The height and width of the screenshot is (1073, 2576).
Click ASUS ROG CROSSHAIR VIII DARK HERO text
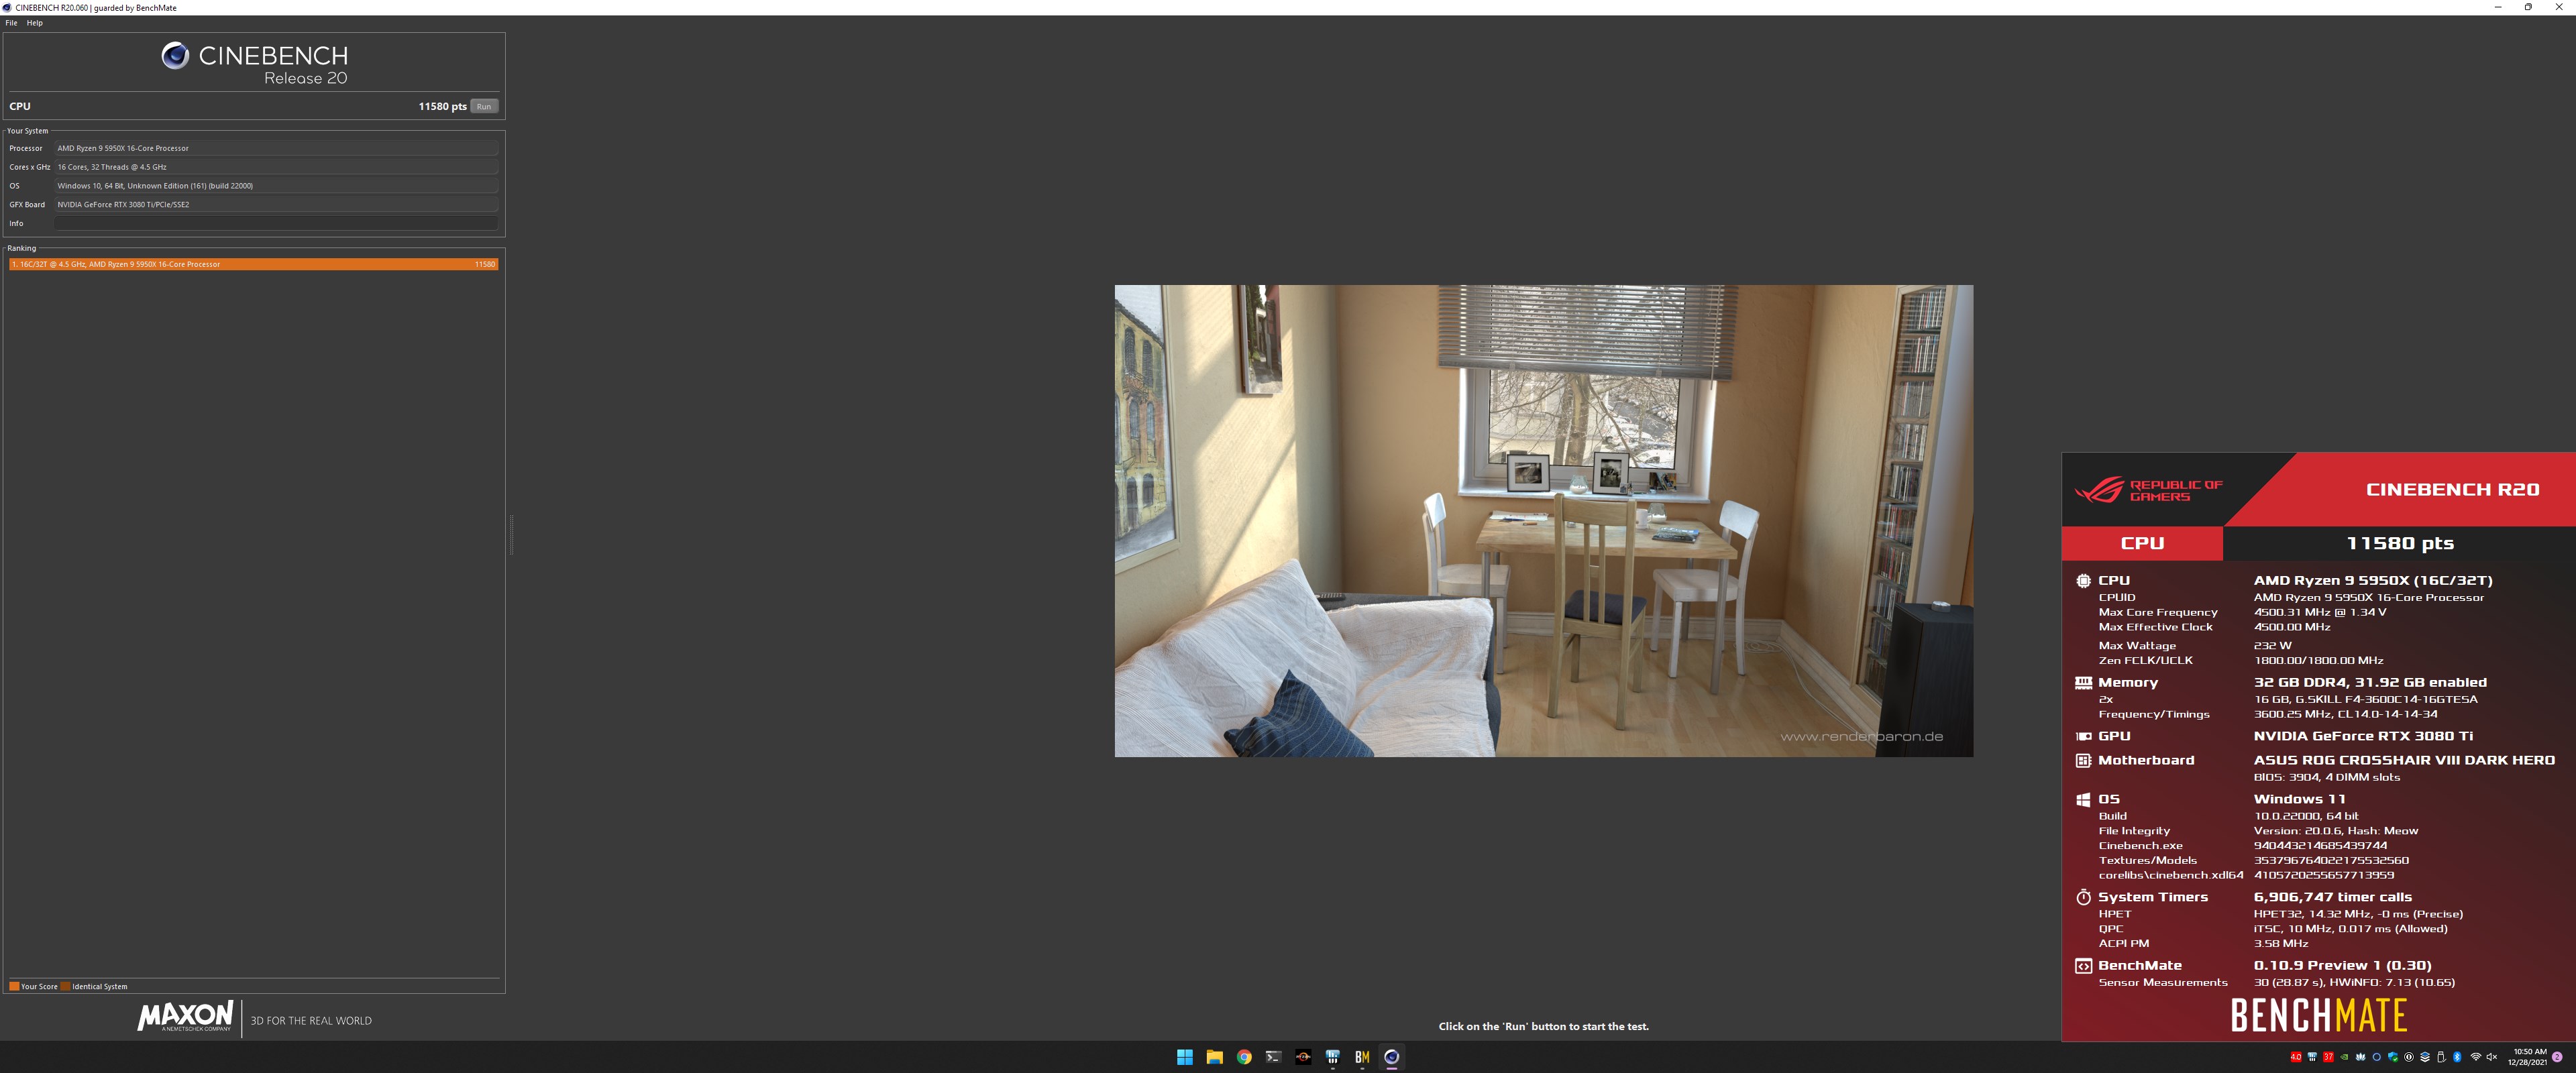[2404, 760]
